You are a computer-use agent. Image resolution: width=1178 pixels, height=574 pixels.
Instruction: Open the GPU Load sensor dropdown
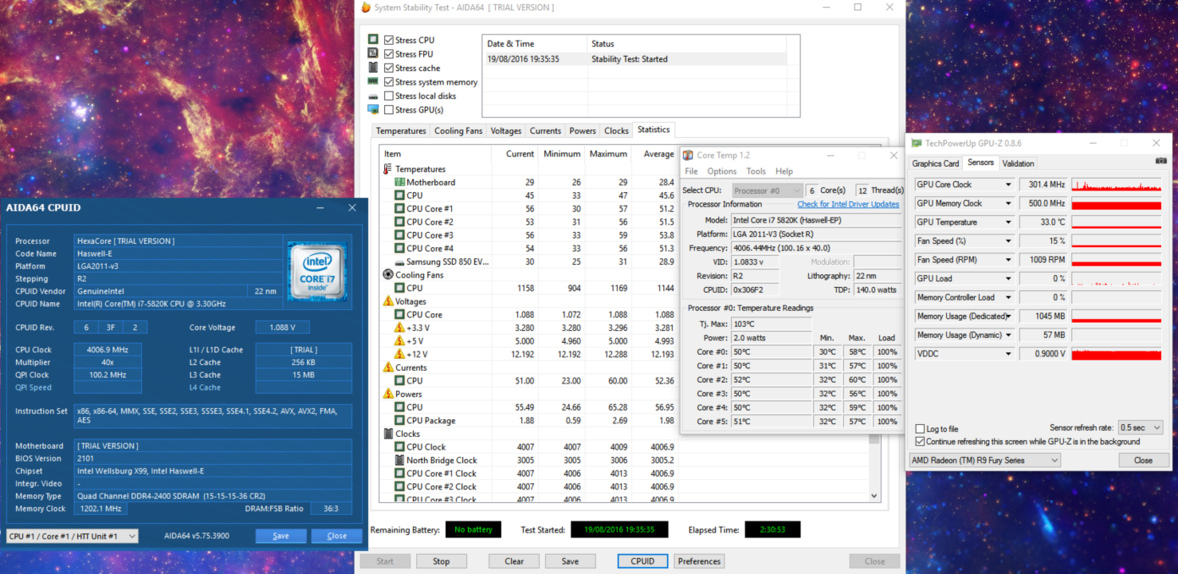1008,278
